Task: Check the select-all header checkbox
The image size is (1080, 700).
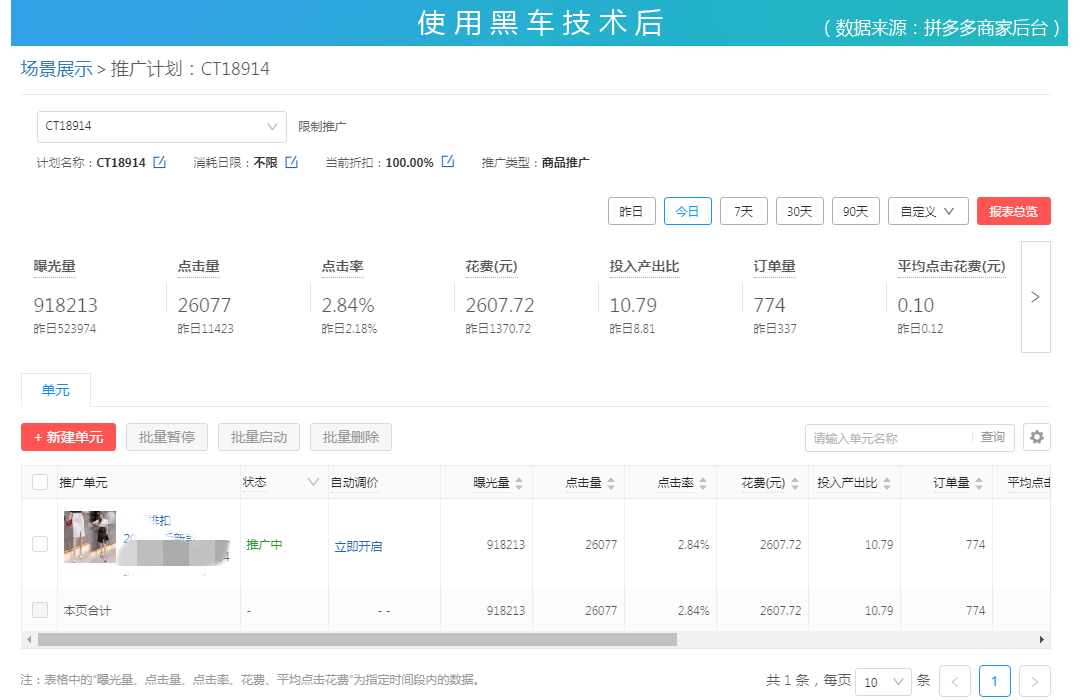Action: (x=40, y=482)
